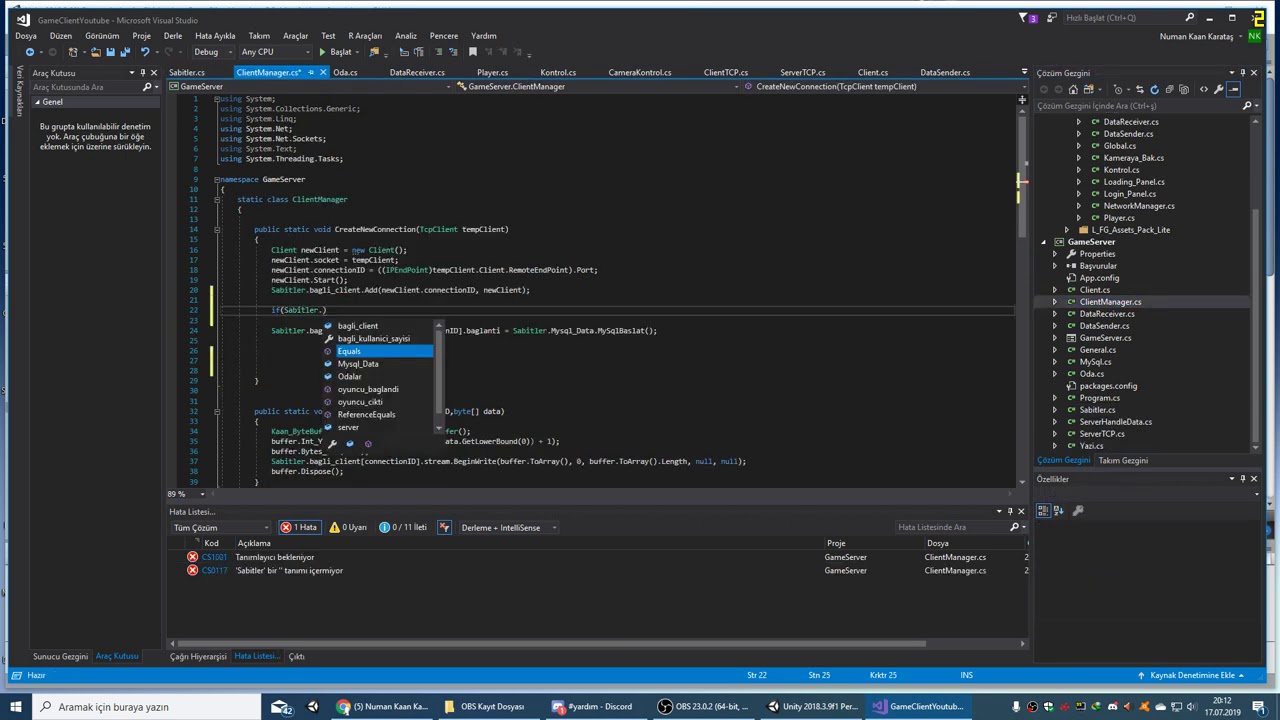Image resolution: width=1280 pixels, height=720 pixels.
Task: Expand the L_FG_Assets_Pack_Lite folder
Action: 1067,230
